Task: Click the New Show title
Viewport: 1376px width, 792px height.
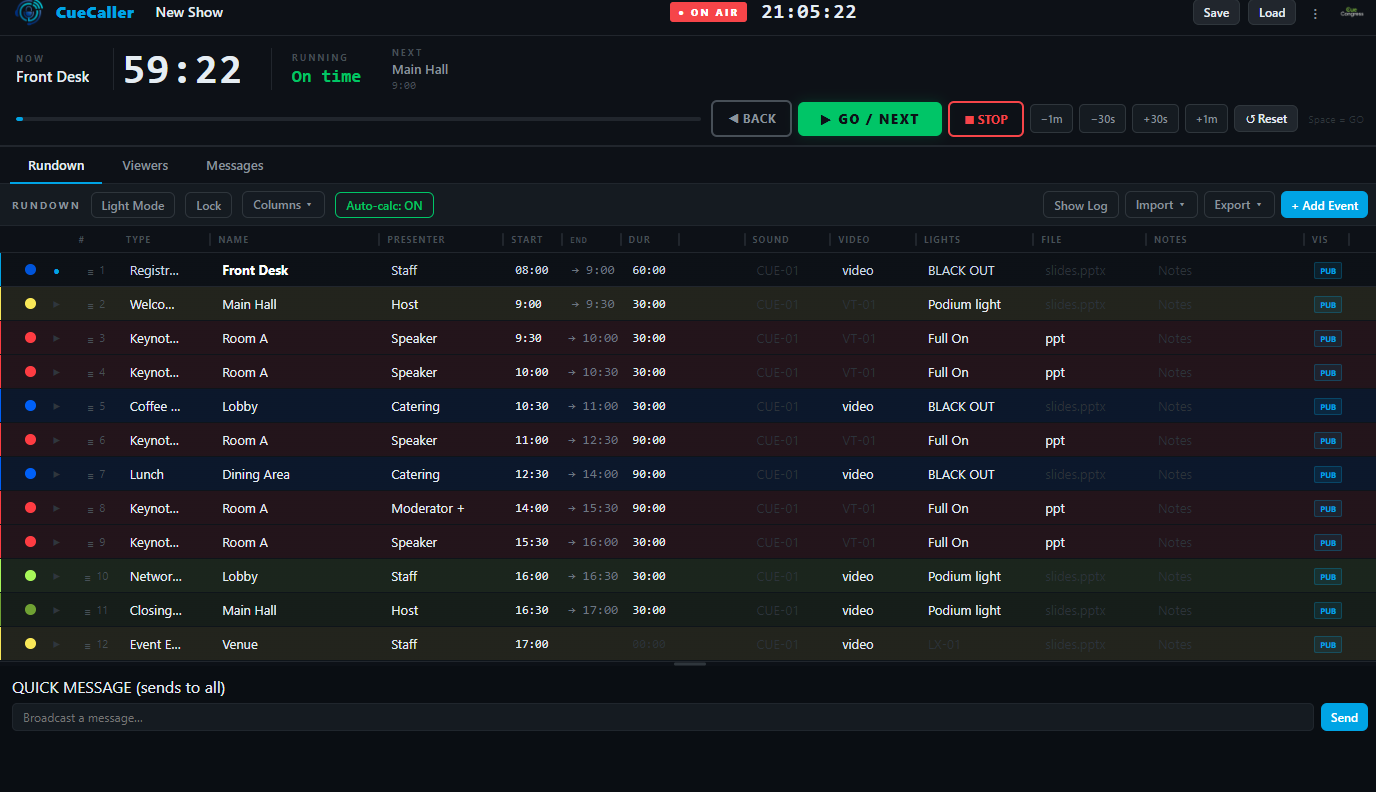Action: pyautogui.click(x=189, y=12)
